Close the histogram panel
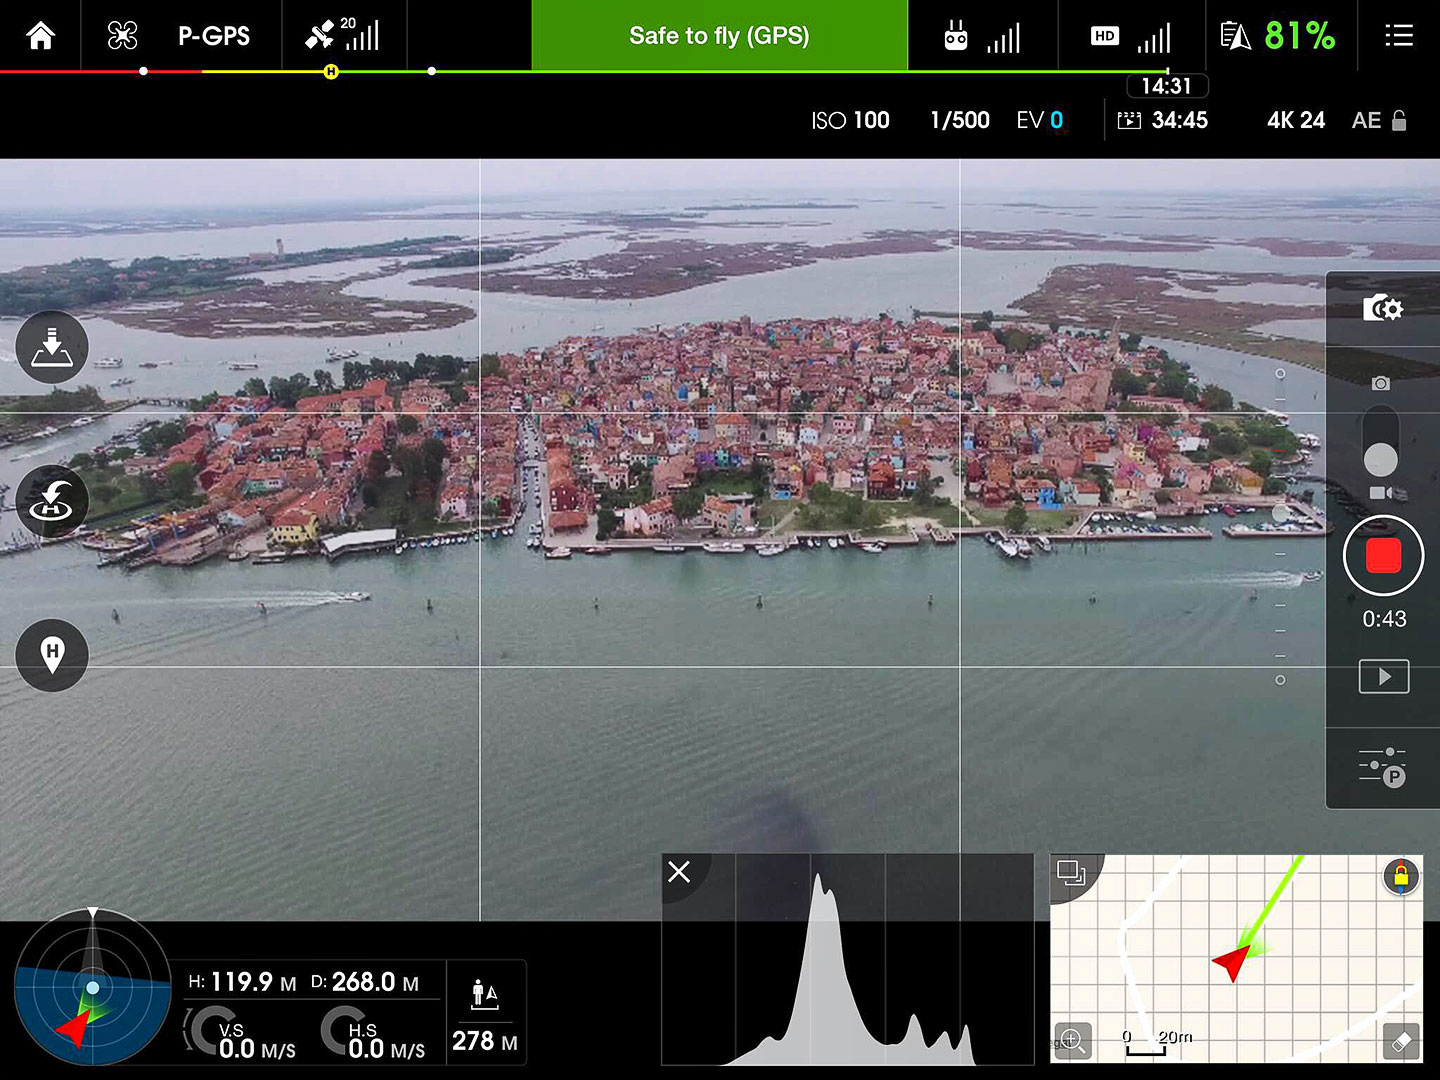The height and width of the screenshot is (1080, 1440). (x=679, y=872)
